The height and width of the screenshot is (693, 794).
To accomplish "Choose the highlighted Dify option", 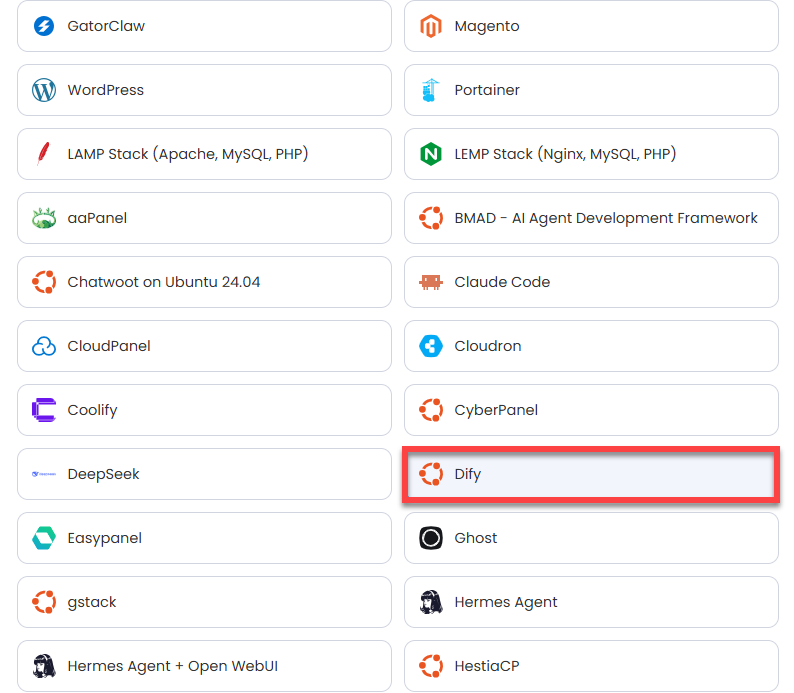I will pyautogui.click(x=591, y=474).
